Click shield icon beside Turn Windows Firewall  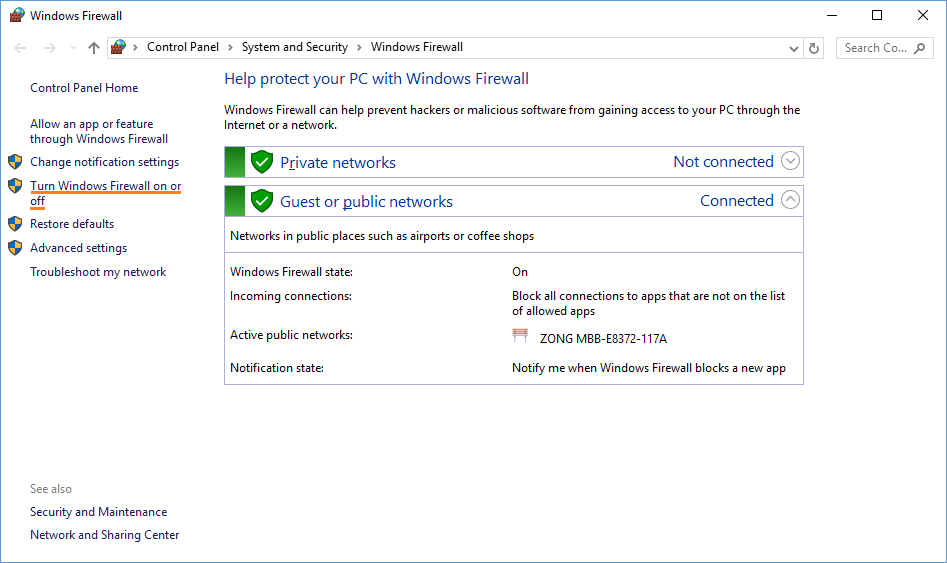click(x=15, y=185)
